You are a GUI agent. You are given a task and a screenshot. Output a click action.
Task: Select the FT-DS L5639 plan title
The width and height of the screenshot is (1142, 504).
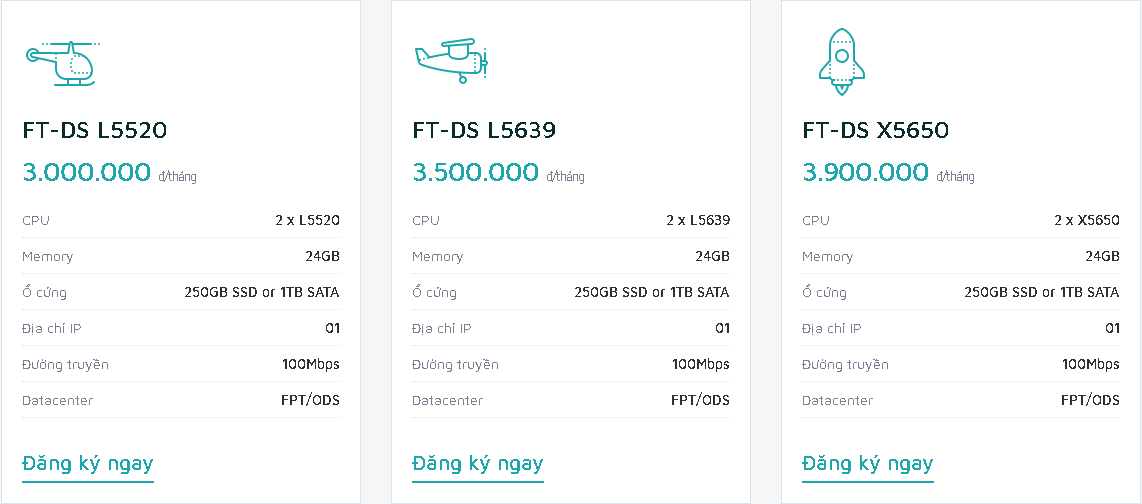[x=484, y=130]
